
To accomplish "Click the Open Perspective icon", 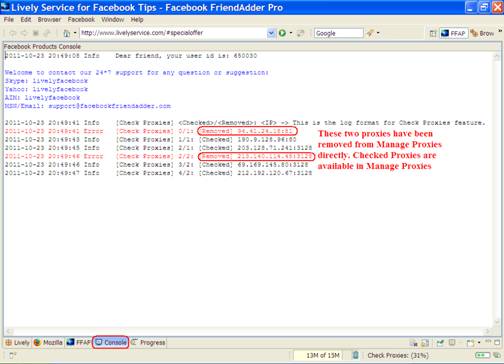I will [x=432, y=33].
